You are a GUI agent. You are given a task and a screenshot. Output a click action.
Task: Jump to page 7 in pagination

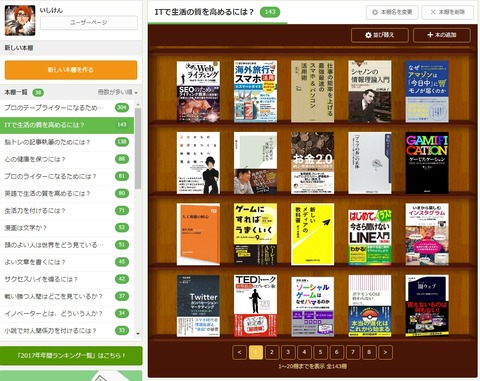click(x=353, y=352)
